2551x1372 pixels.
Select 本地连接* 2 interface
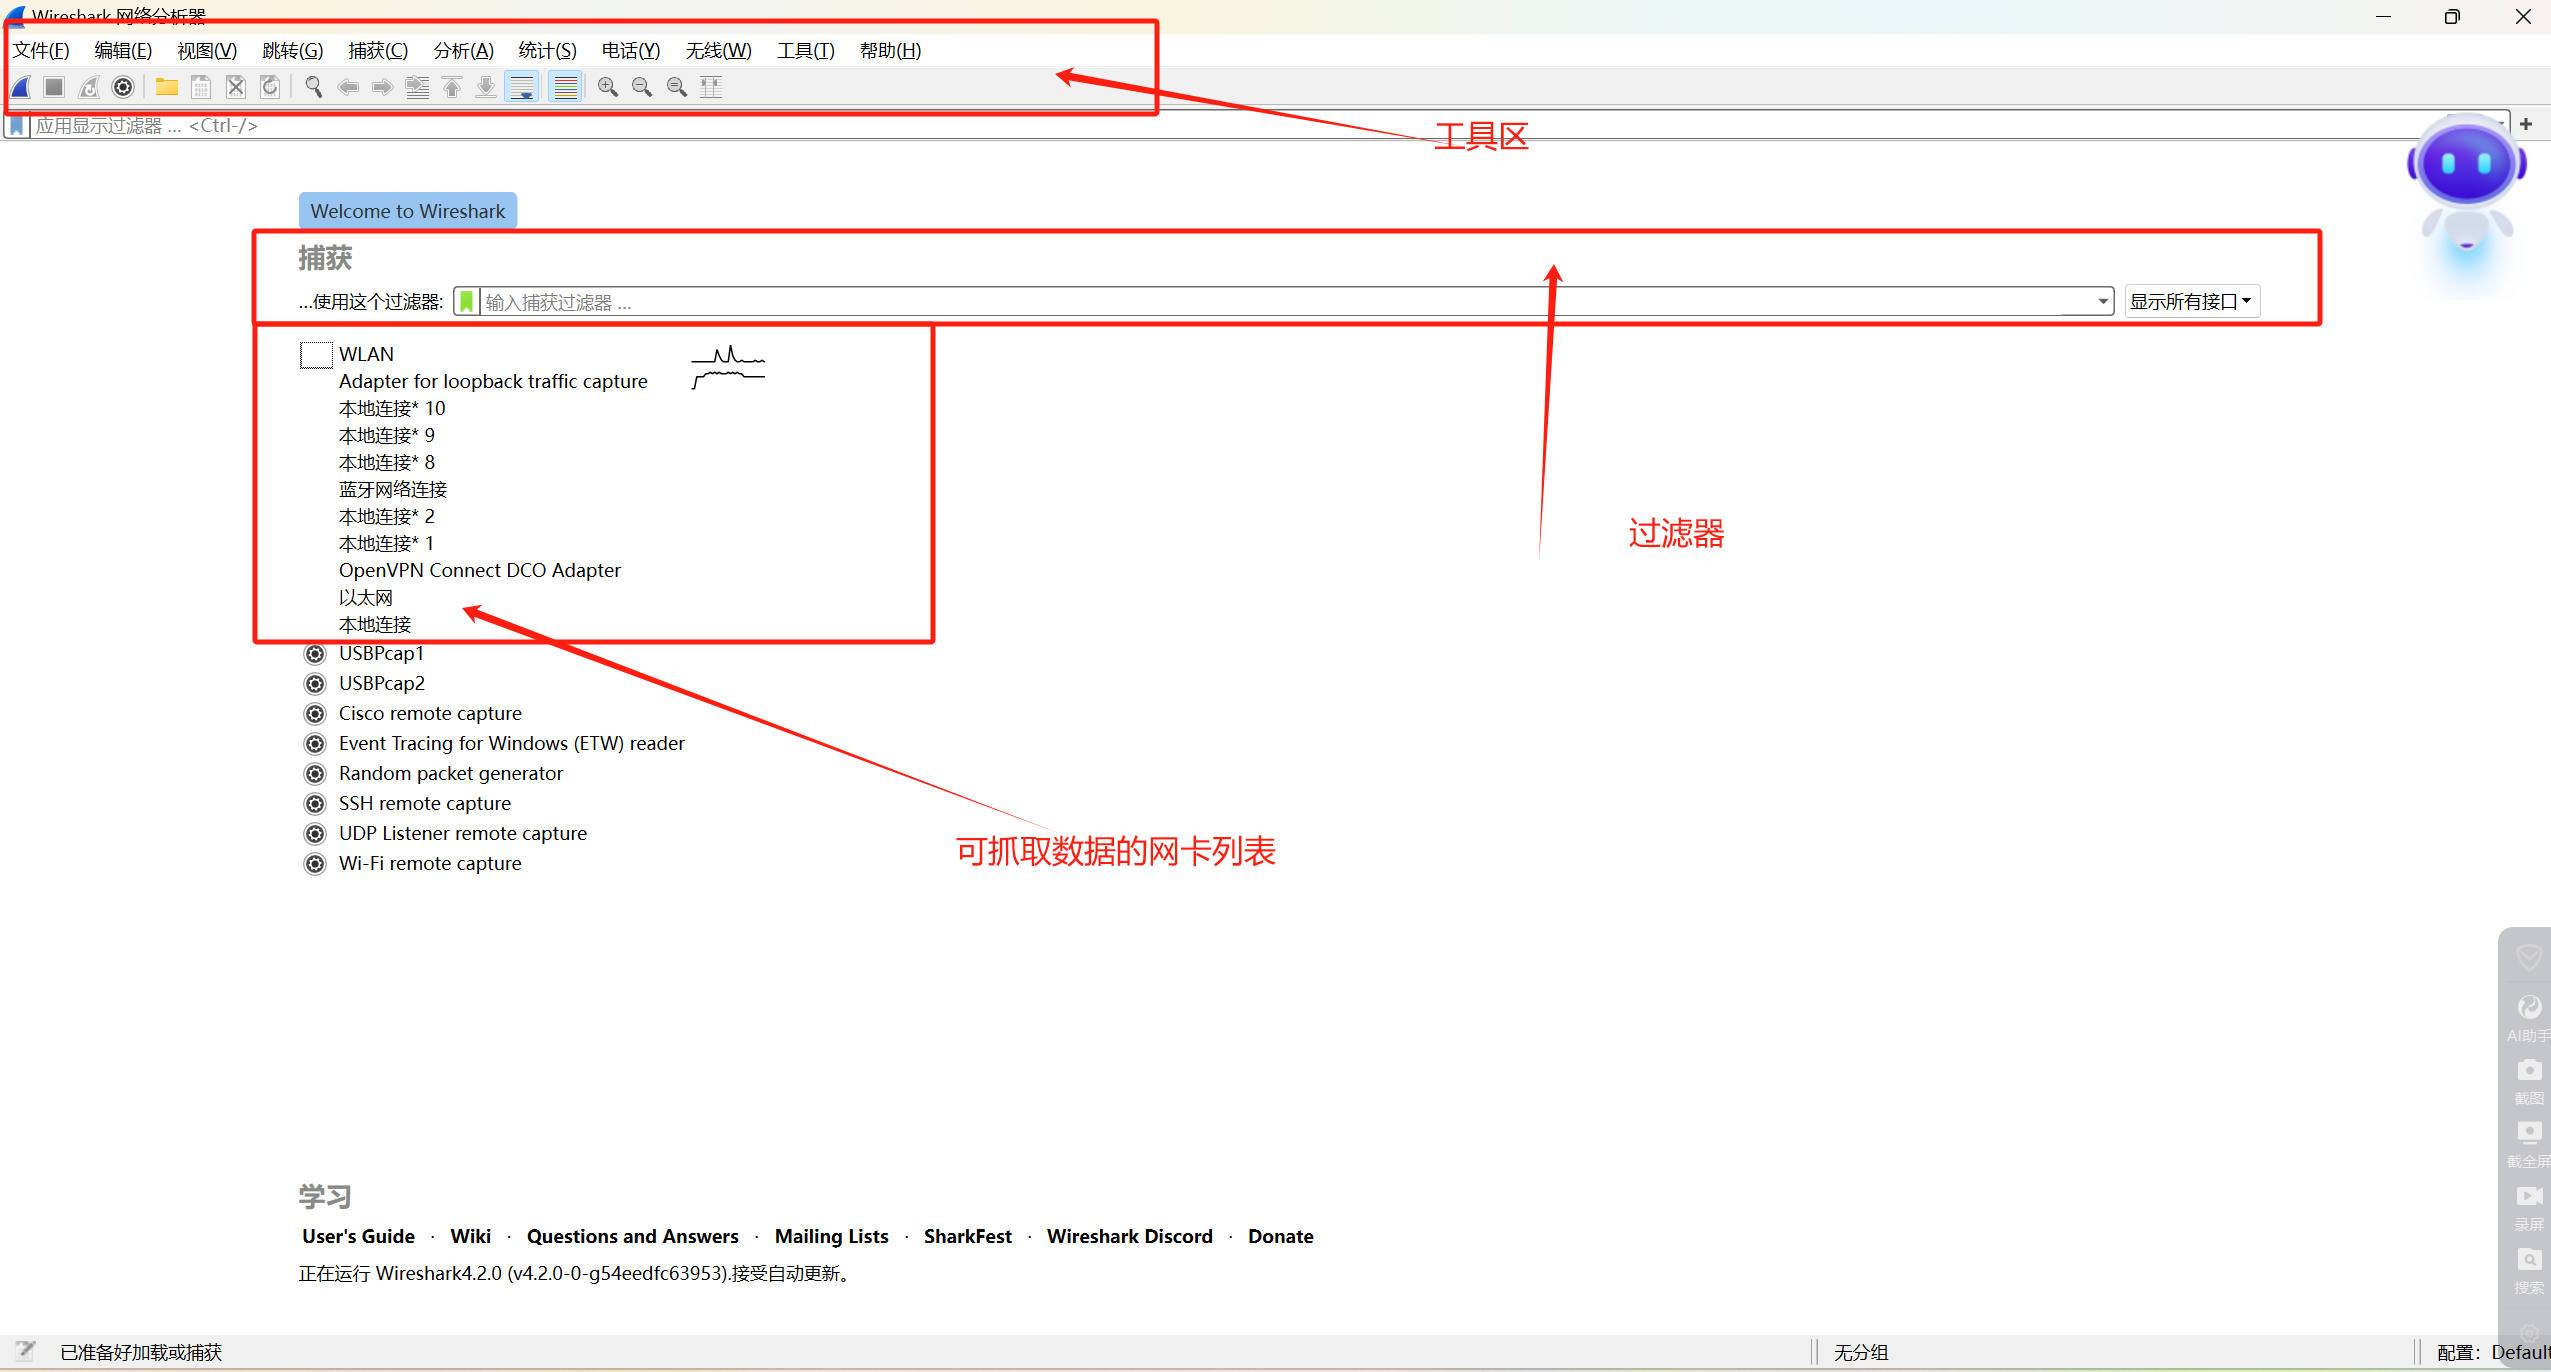coord(387,516)
